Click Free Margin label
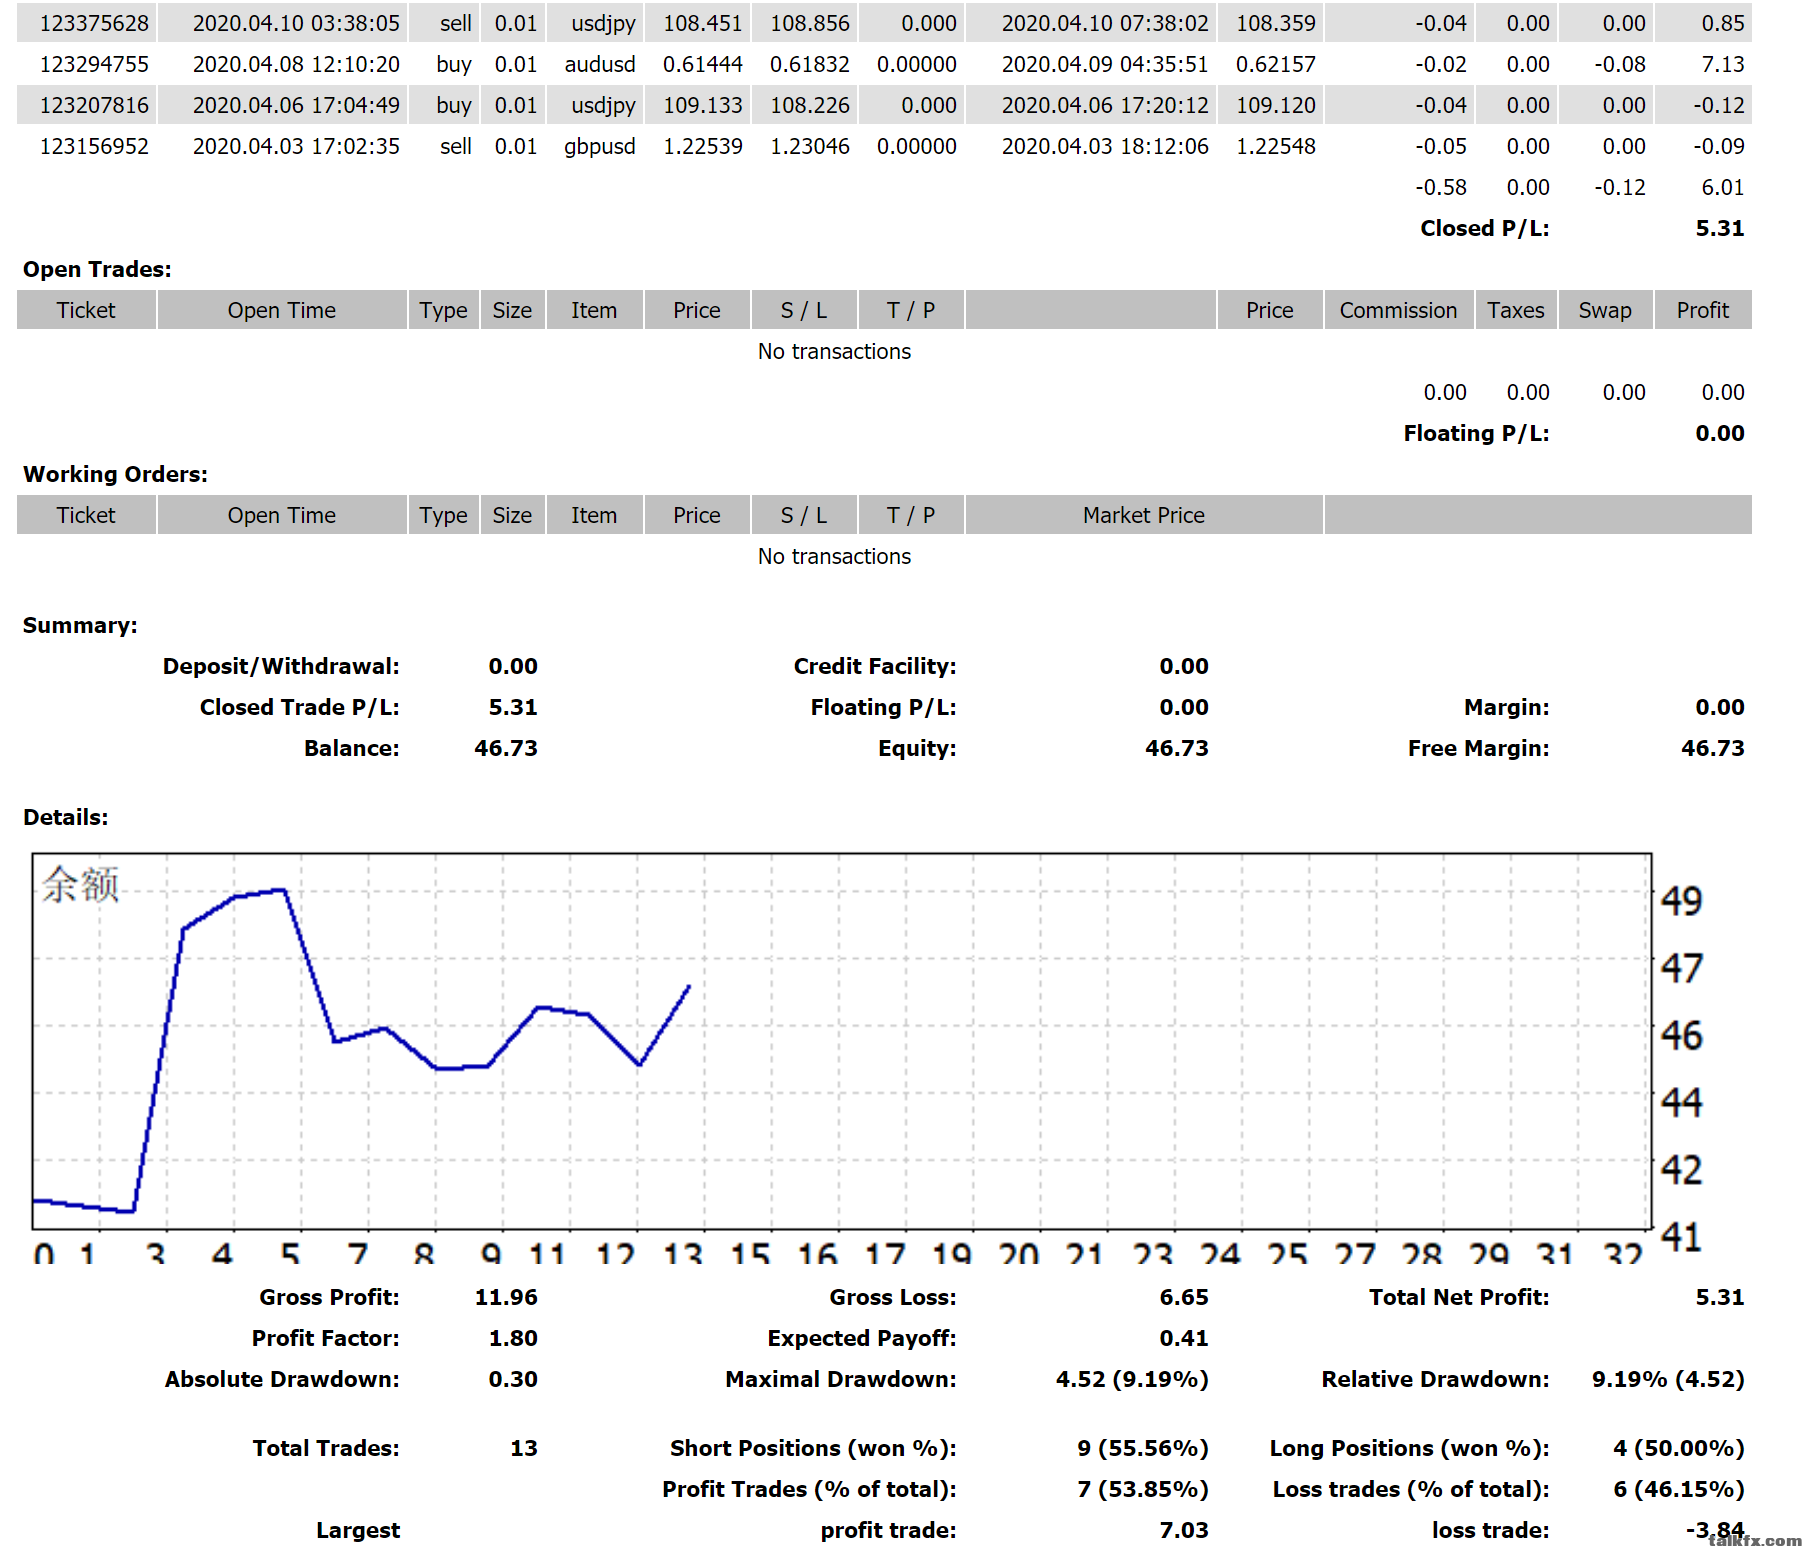Screen dimensions: 1807x1552 point(1479,748)
